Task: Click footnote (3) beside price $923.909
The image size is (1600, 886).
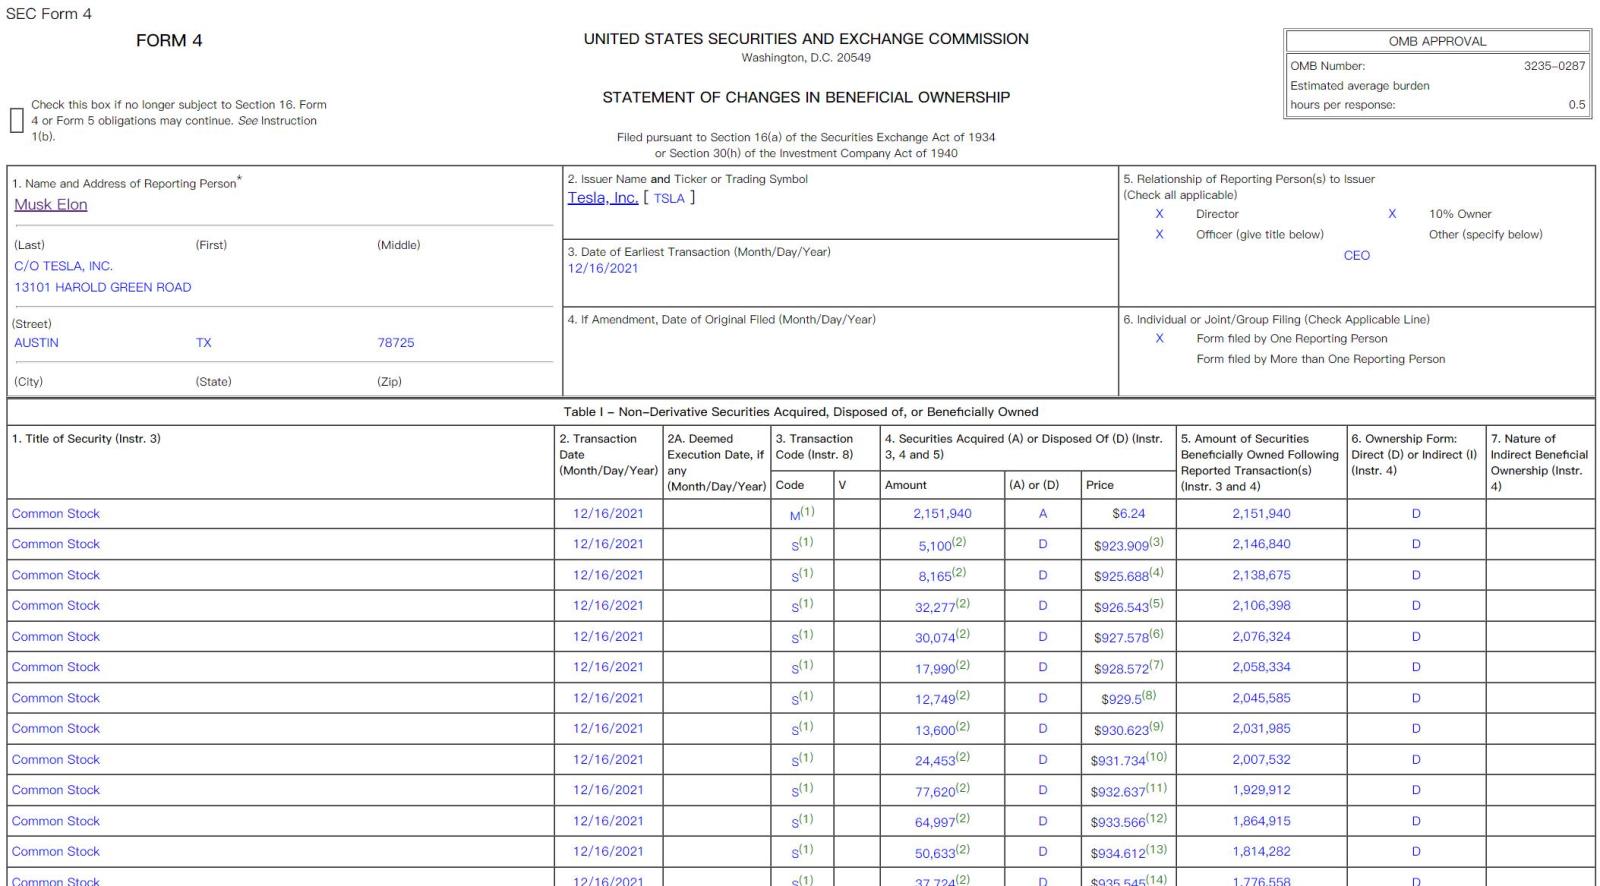Action: 1157,542
